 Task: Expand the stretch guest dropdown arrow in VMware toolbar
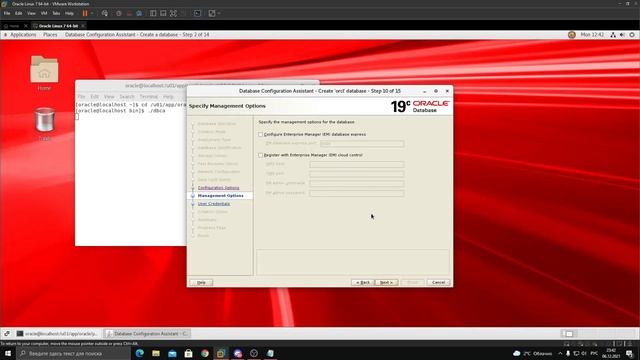point(219,13)
